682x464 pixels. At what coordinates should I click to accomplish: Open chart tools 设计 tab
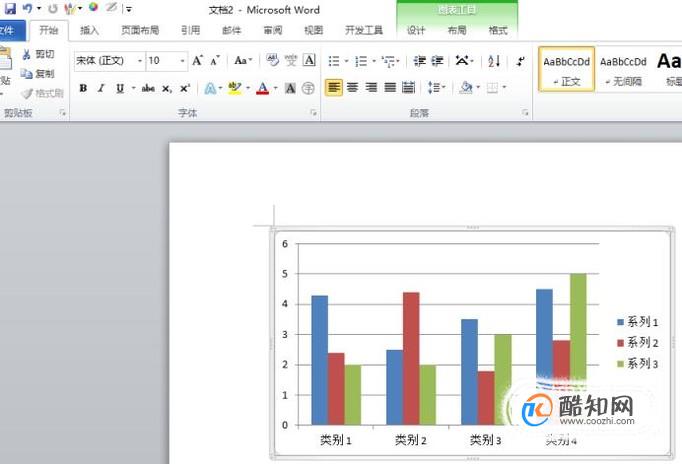pyautogui.click(x=416, y=30)
